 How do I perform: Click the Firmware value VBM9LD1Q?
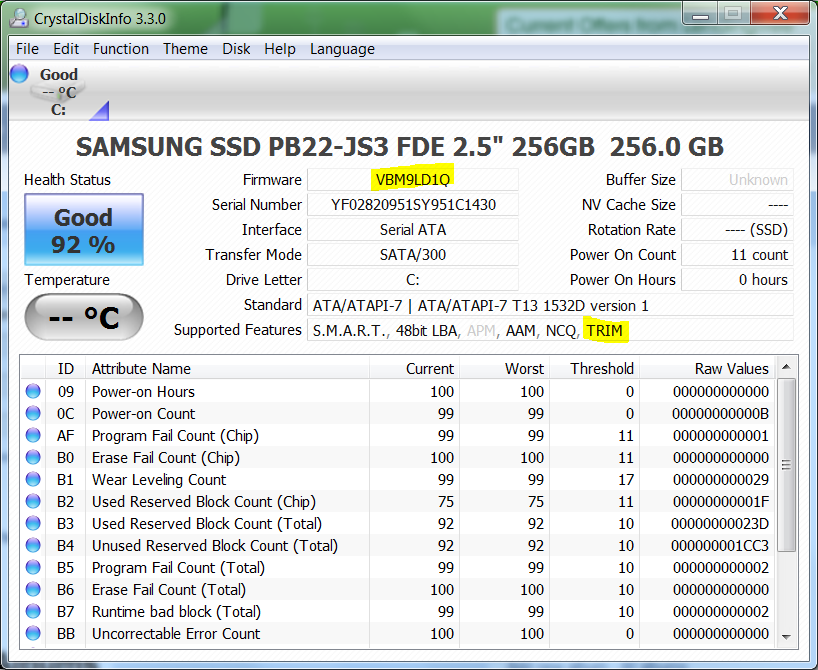[413, 180]
